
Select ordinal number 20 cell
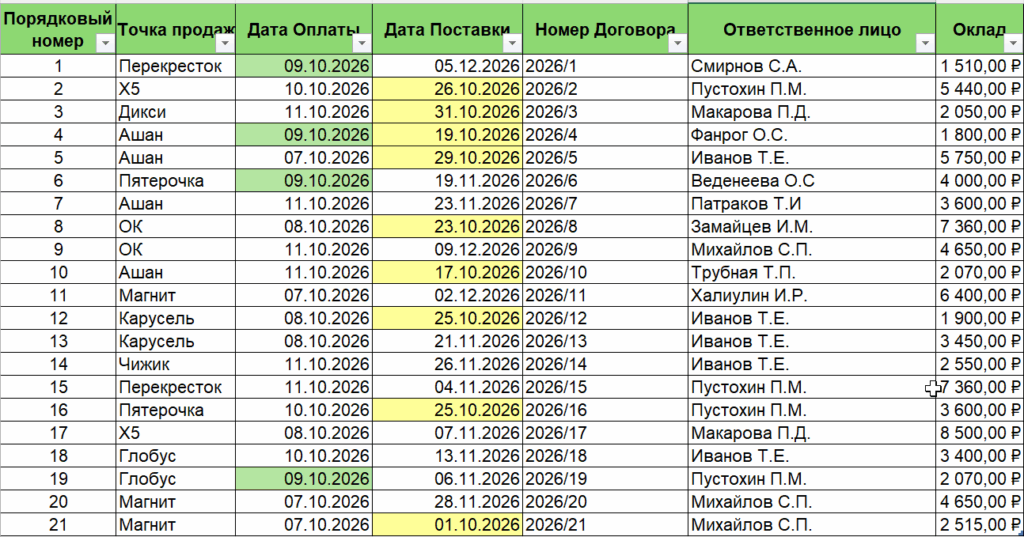[x=58, y=502]
